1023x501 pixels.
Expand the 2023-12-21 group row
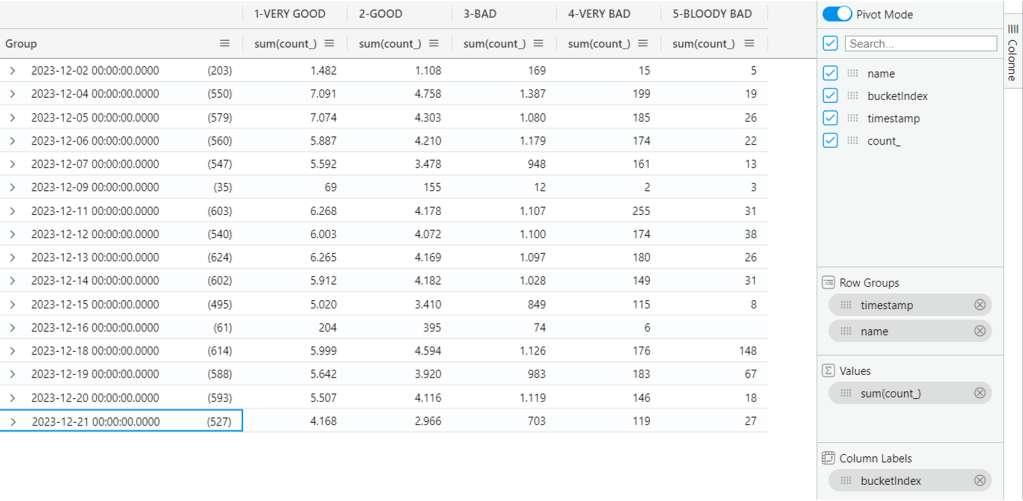point(12,422)
